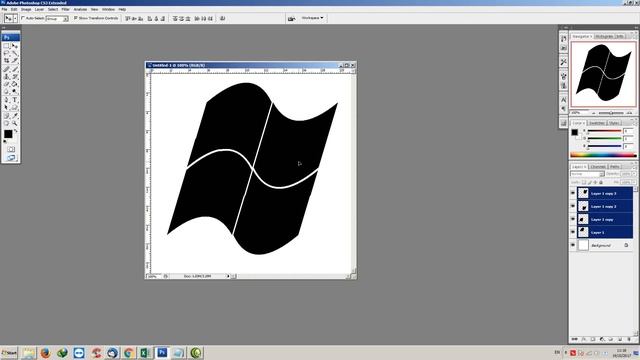Click foreground color swatch in toolbox

(8, 134)
